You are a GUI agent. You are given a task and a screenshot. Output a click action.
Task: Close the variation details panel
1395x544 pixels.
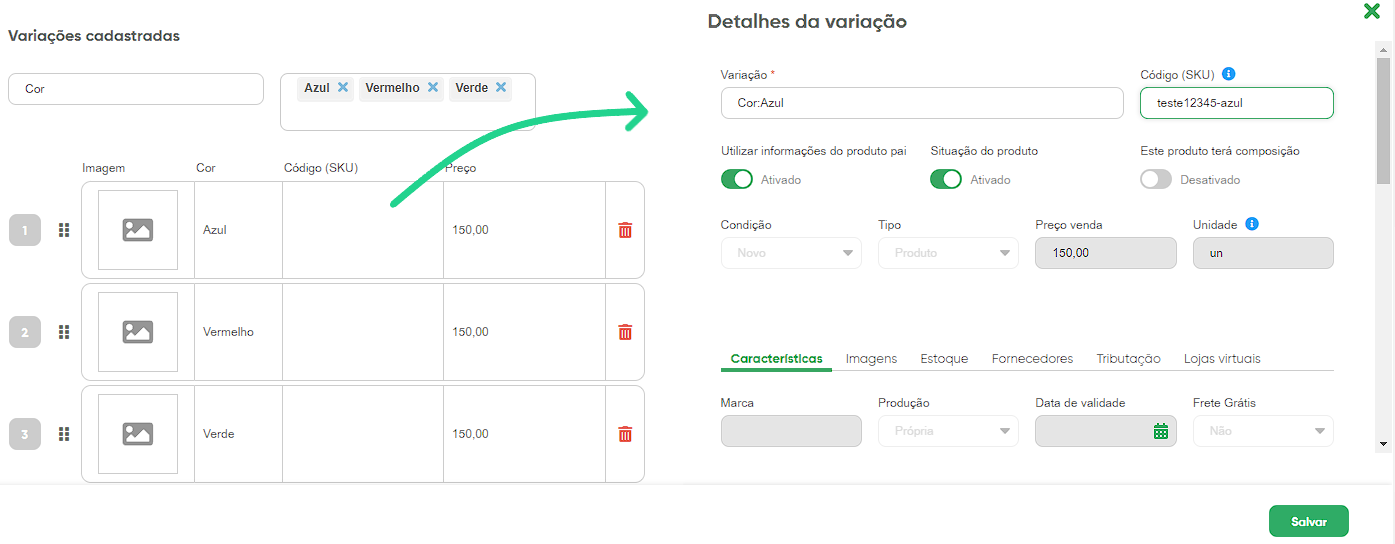click(x=1372, y=11)
